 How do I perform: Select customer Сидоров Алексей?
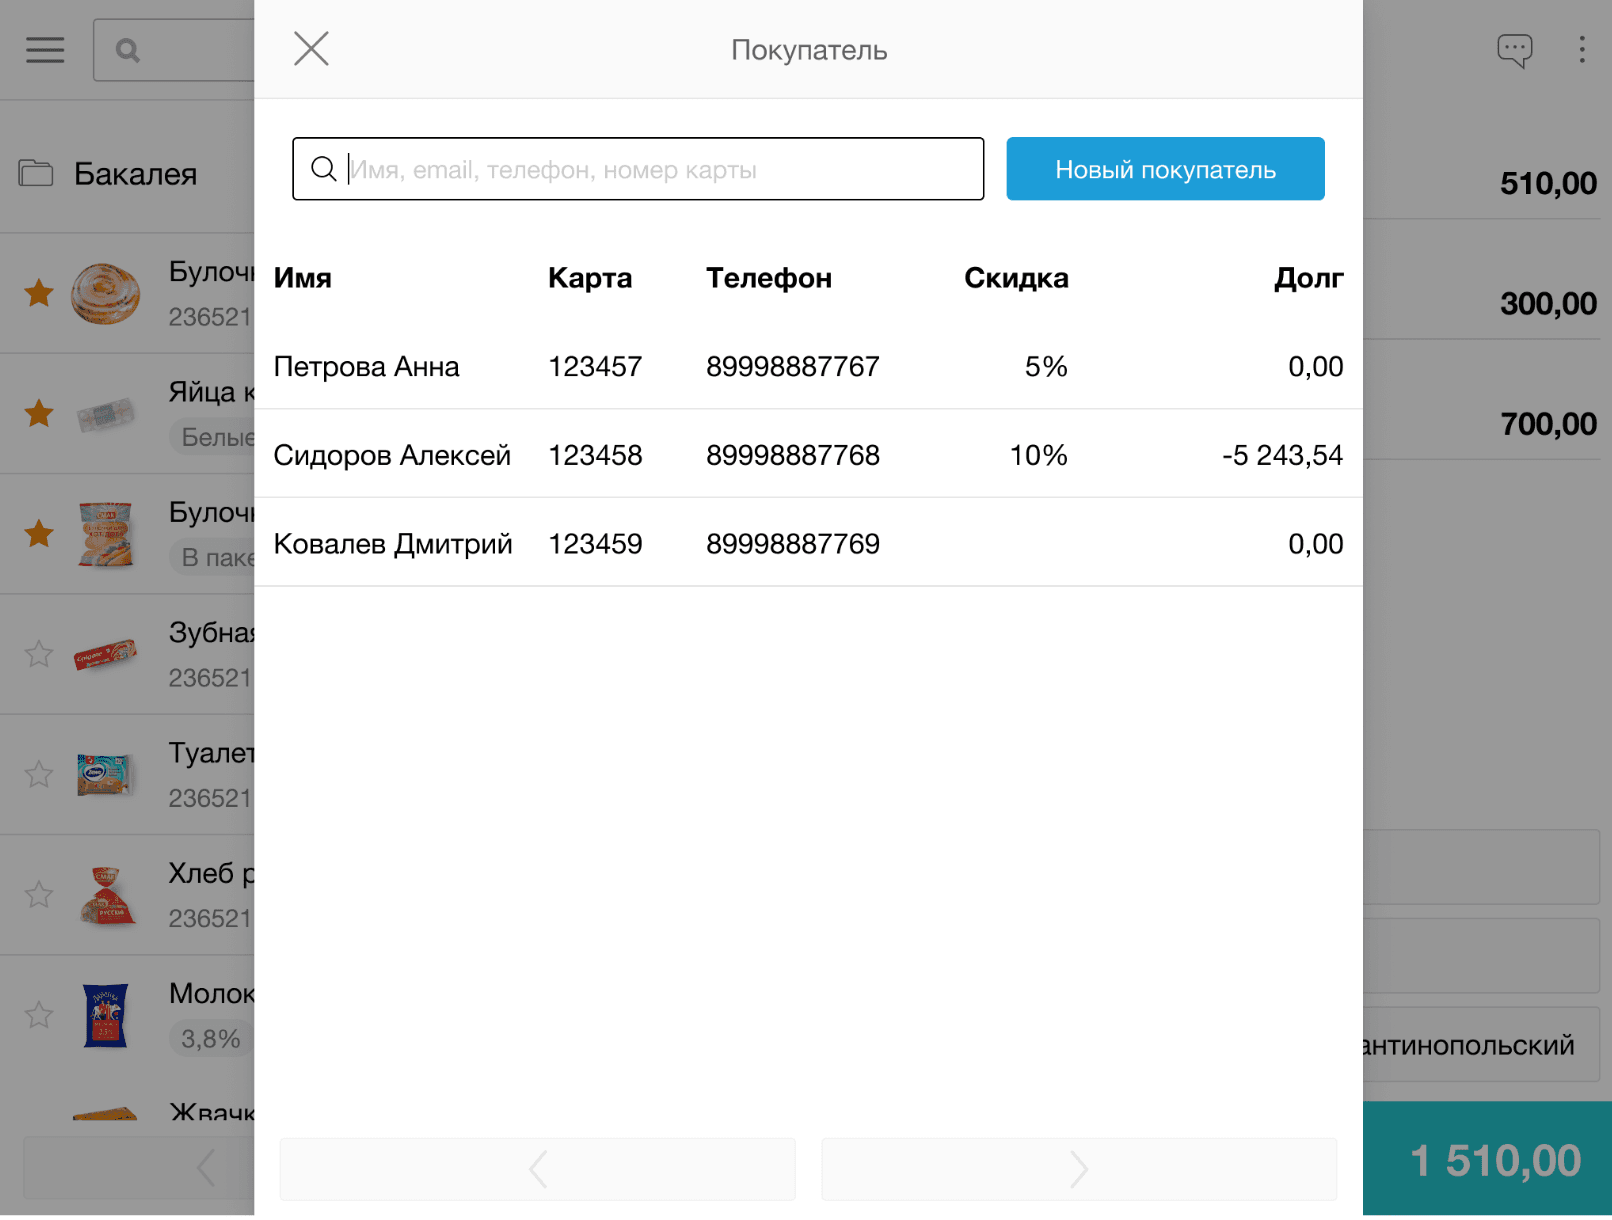click(391, 456)
